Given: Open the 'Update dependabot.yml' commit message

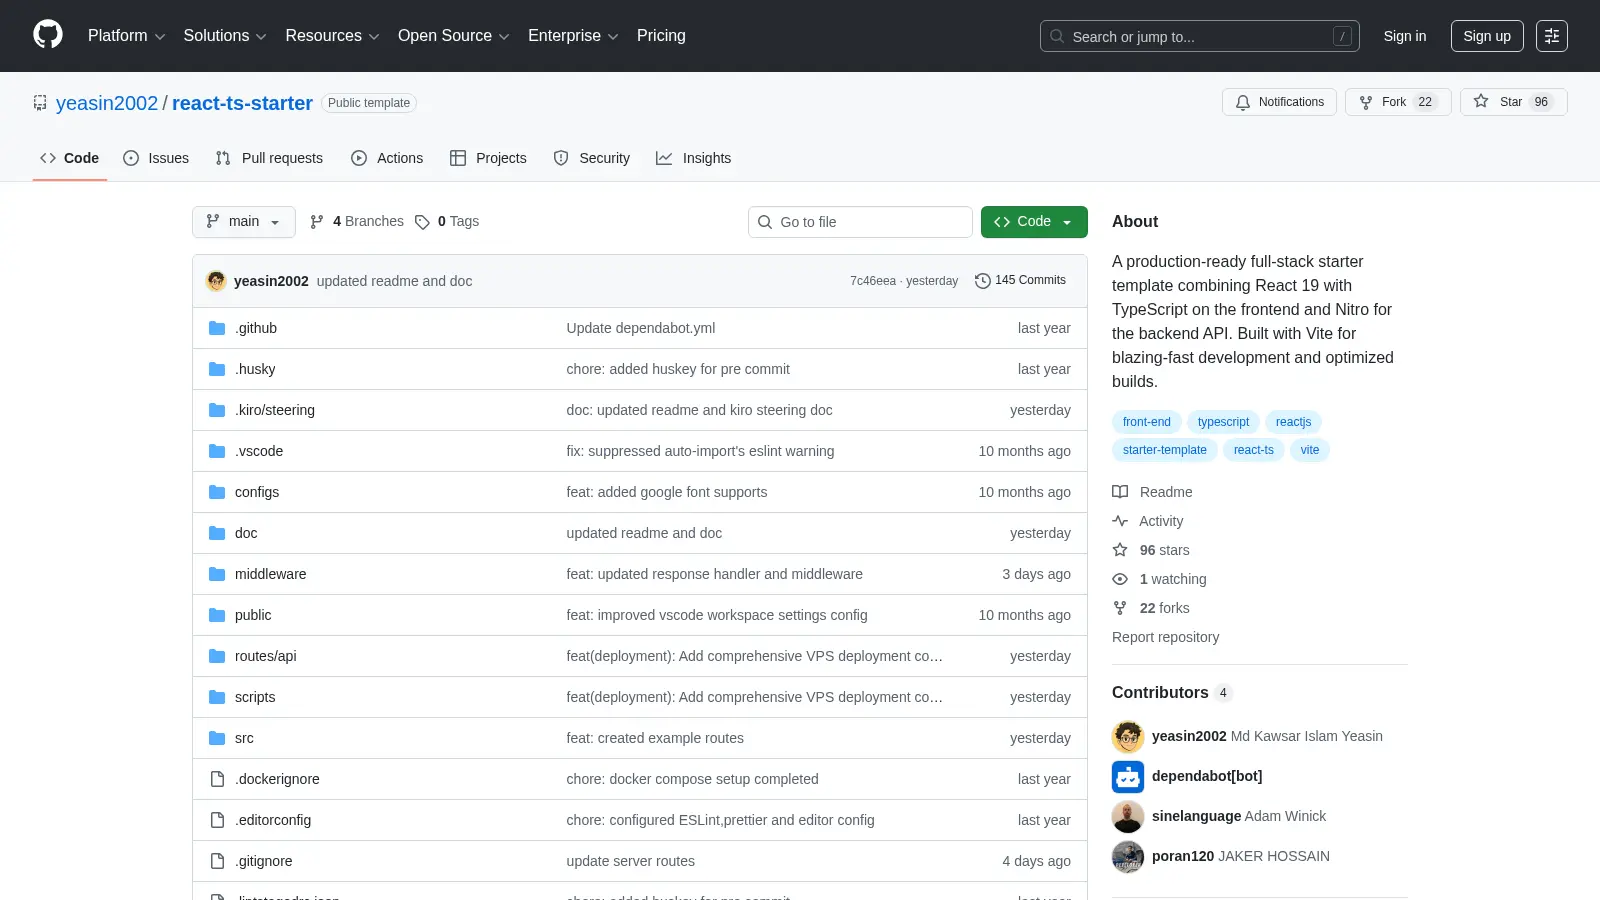Looking at the screenshot, I should pos(641,328).
